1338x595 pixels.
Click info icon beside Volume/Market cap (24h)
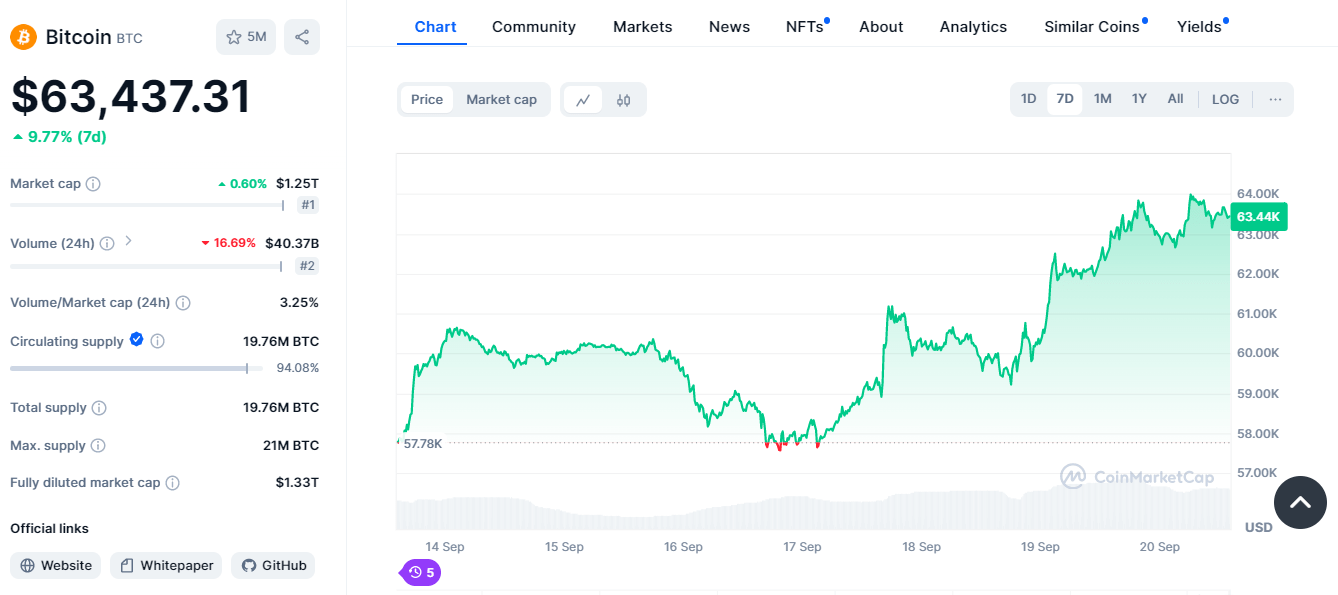coord(183,302)
